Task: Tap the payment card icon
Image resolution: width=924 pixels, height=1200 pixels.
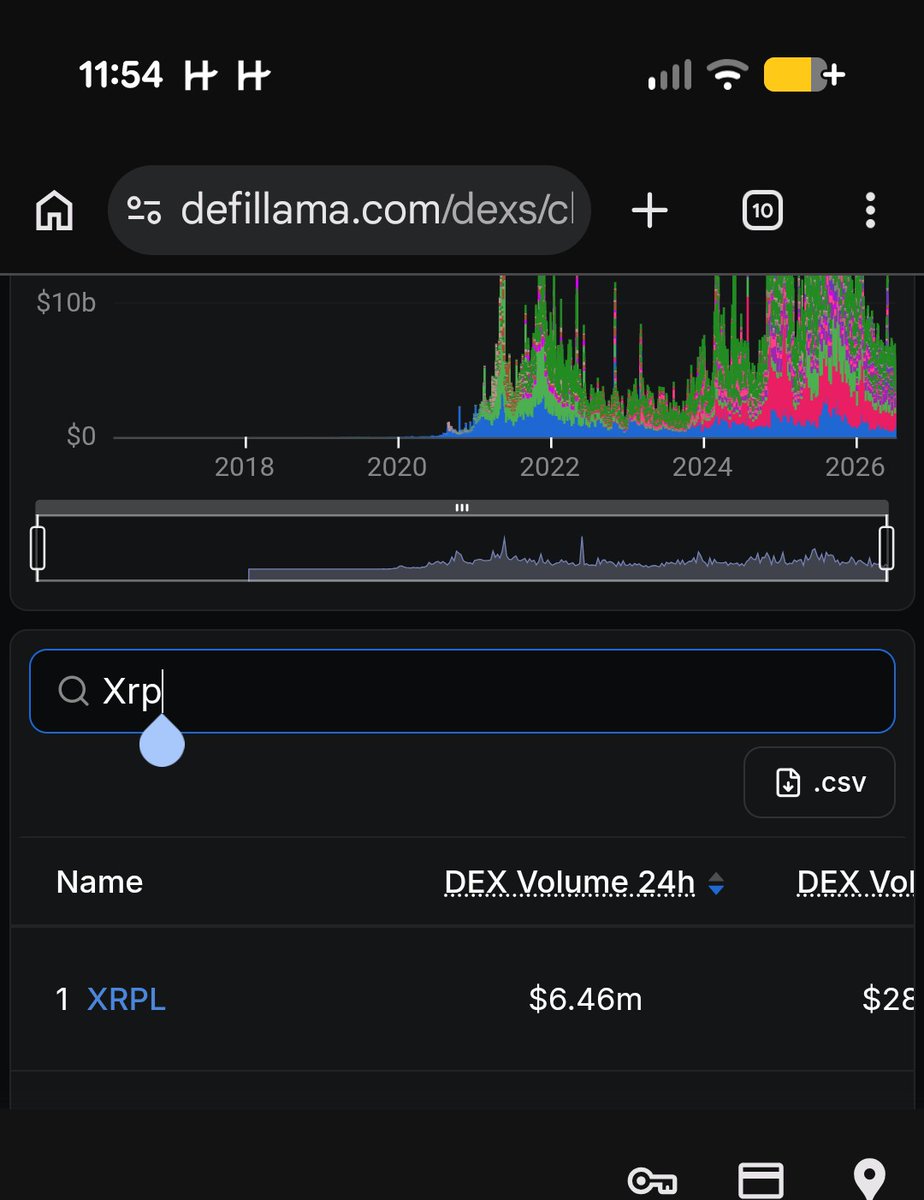Action: (x=760, y=1181)
